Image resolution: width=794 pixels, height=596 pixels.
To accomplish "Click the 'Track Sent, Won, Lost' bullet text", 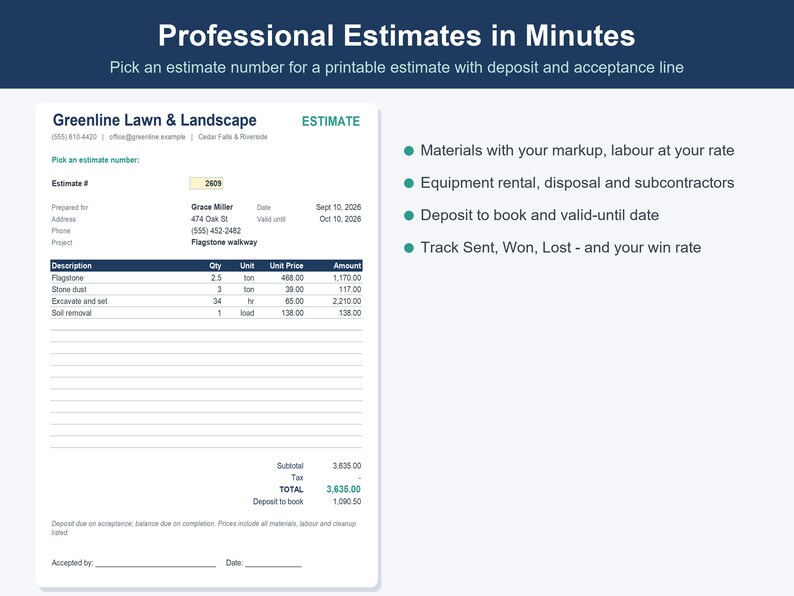I will coord(561,248).
